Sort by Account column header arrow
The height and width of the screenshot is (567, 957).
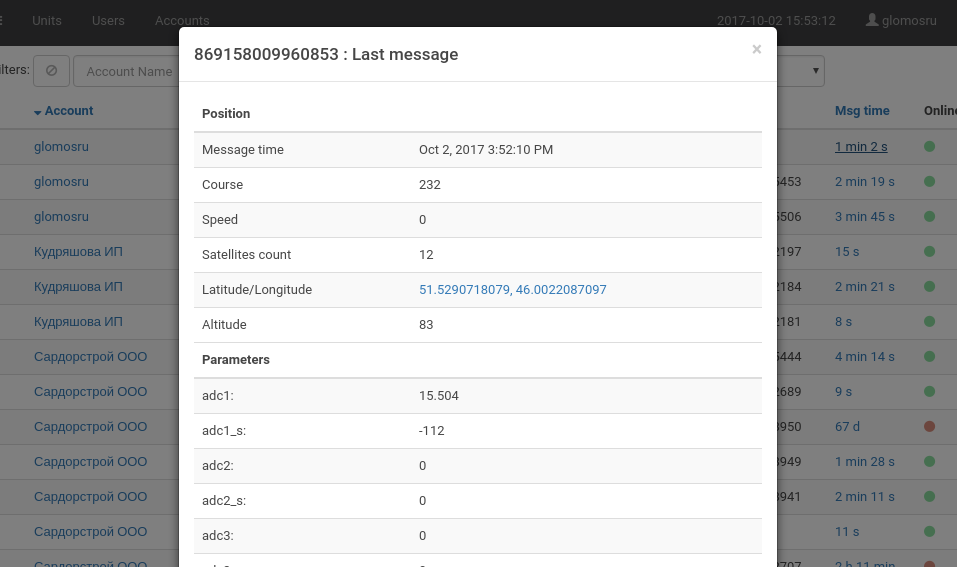38,112
